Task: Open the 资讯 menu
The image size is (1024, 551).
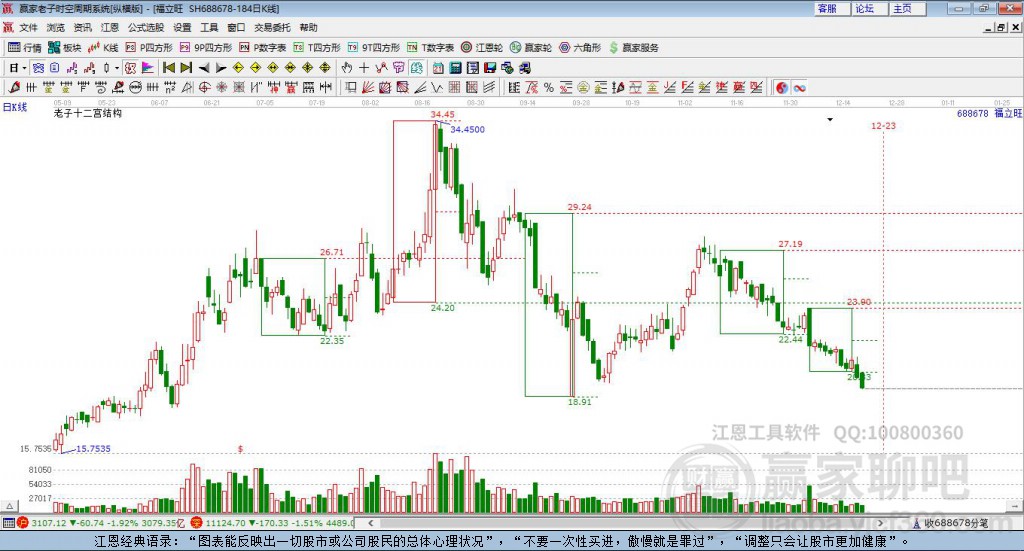Action: (x=82, y=27)
